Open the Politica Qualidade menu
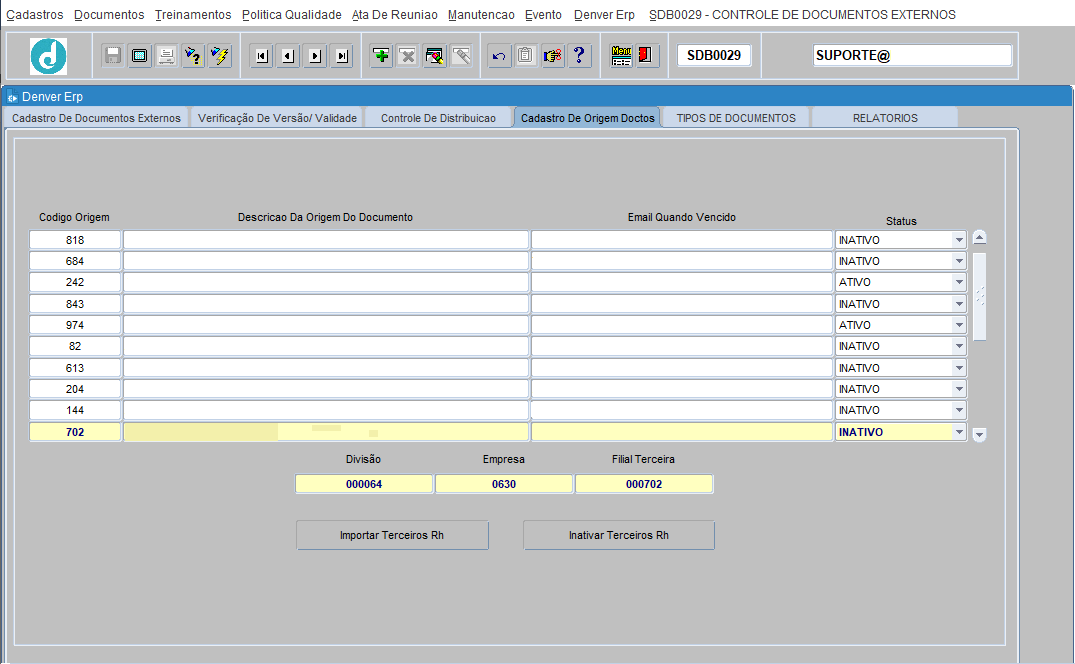 click(291, 14)
